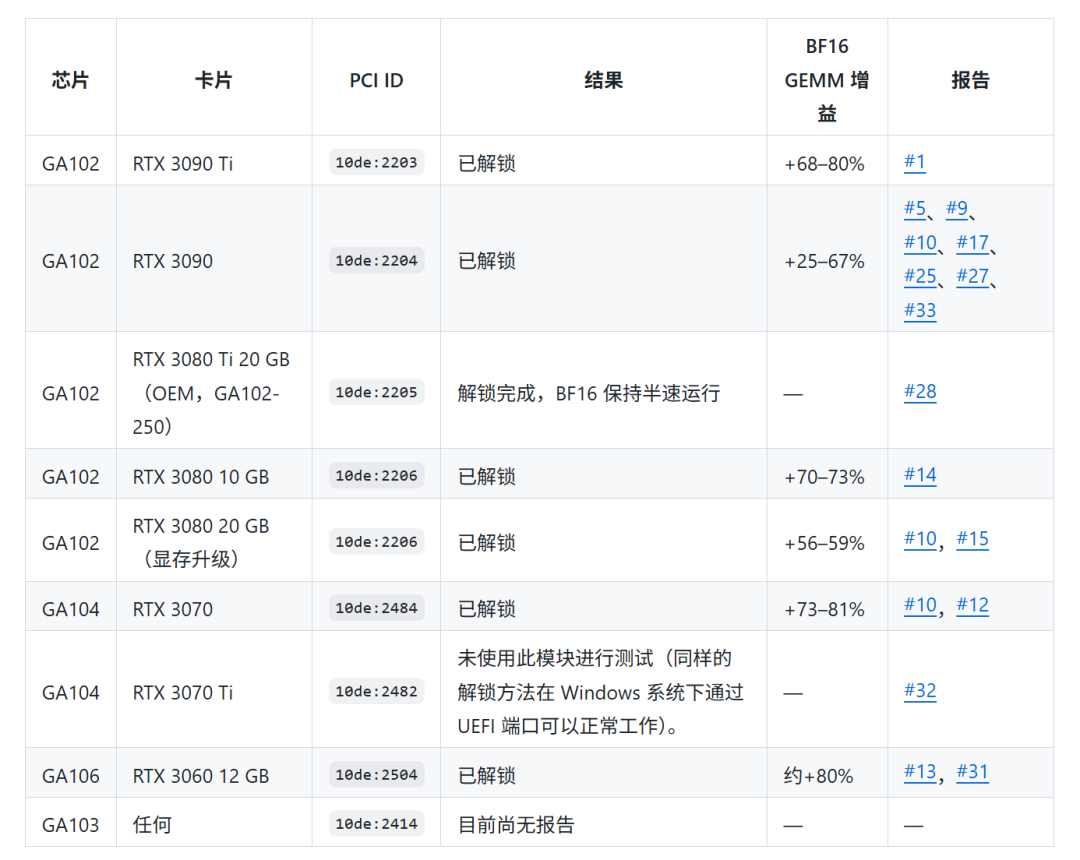Click the gain value "+73–81%"
Viewport: 1080px width, 860px height.
pos(824,609)
